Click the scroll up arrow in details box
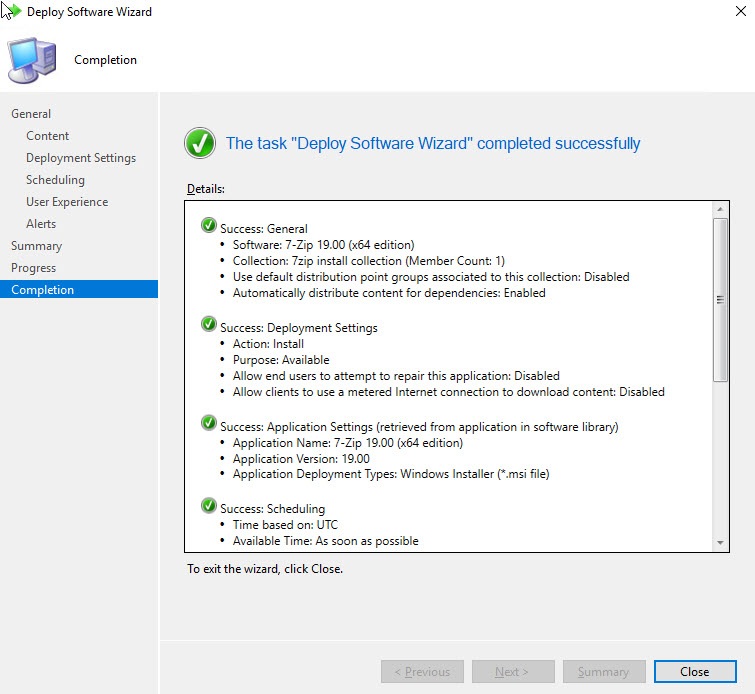This screenshot has width=755, height=694. (720, 208)
